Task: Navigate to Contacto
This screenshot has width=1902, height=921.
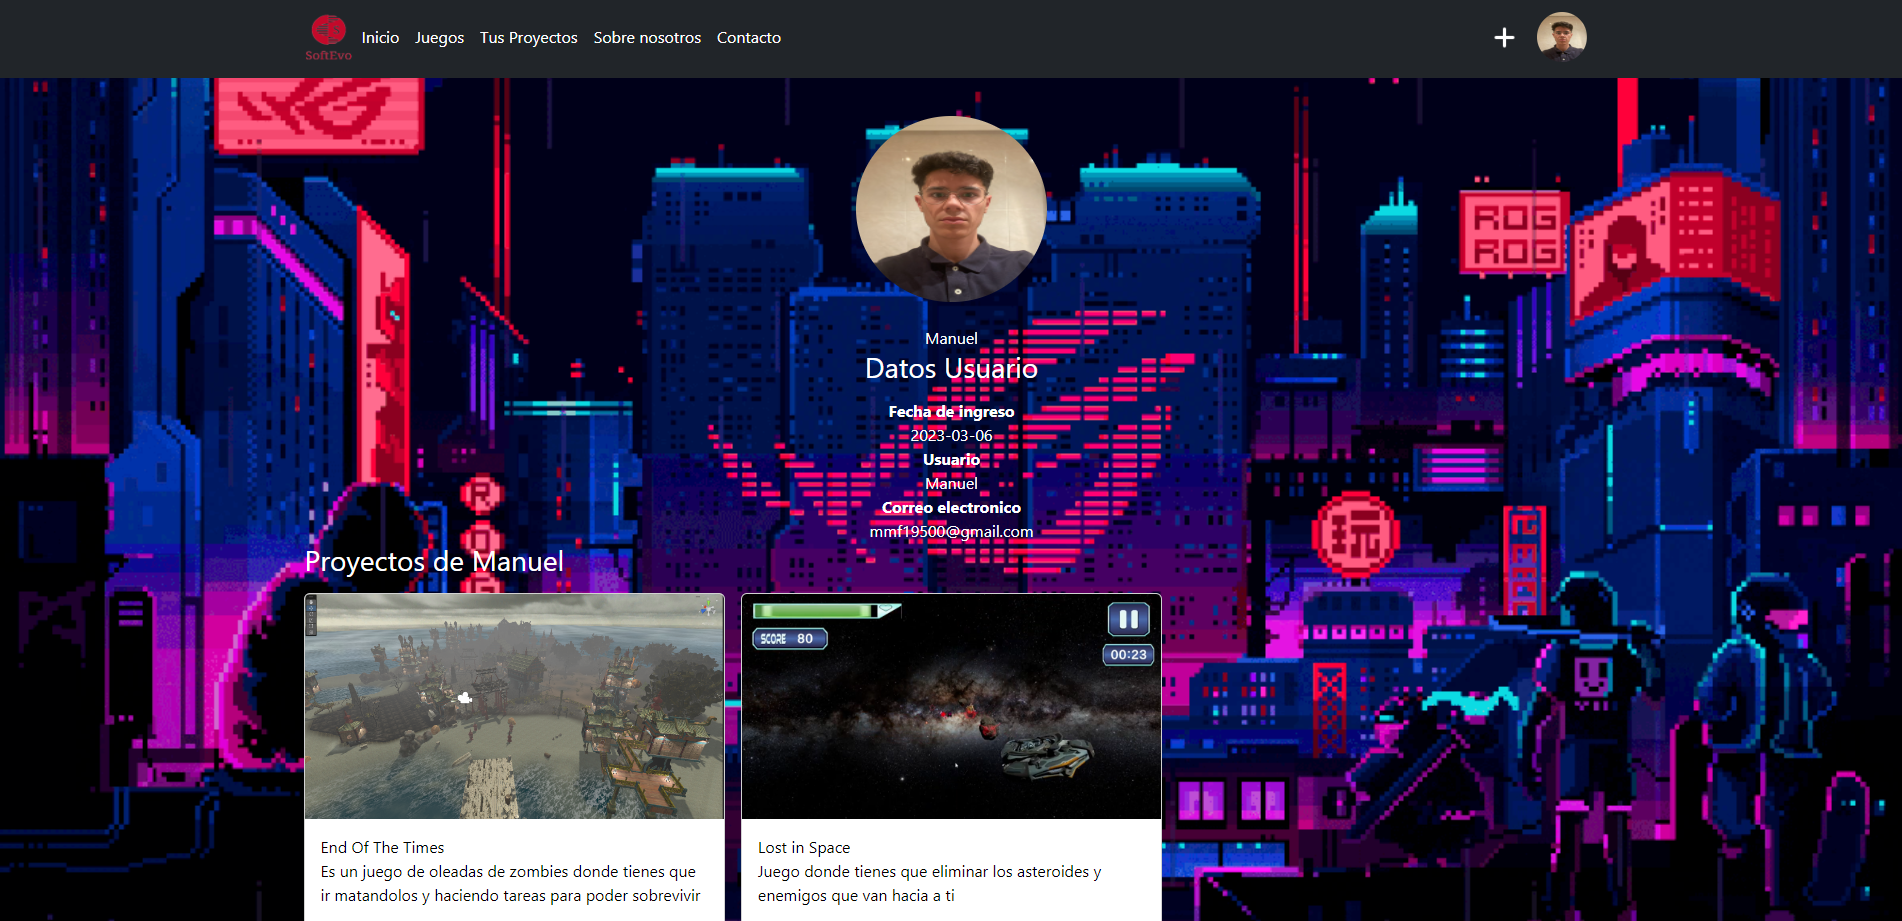Action: point(749,38)
